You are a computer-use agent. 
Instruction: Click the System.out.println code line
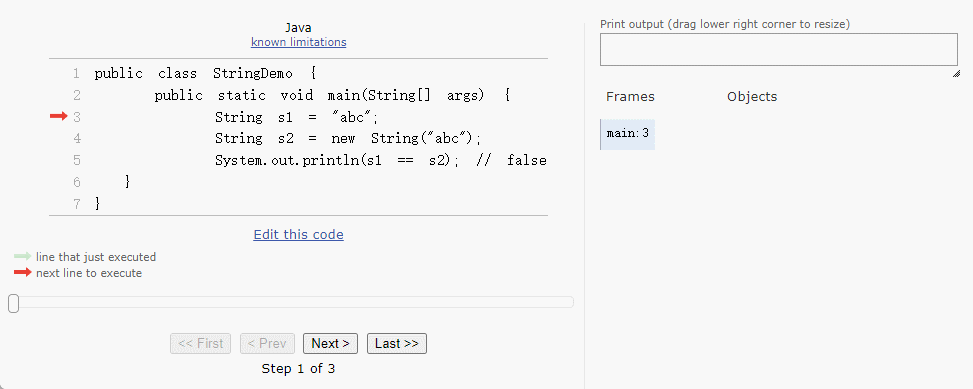point(380,161)
